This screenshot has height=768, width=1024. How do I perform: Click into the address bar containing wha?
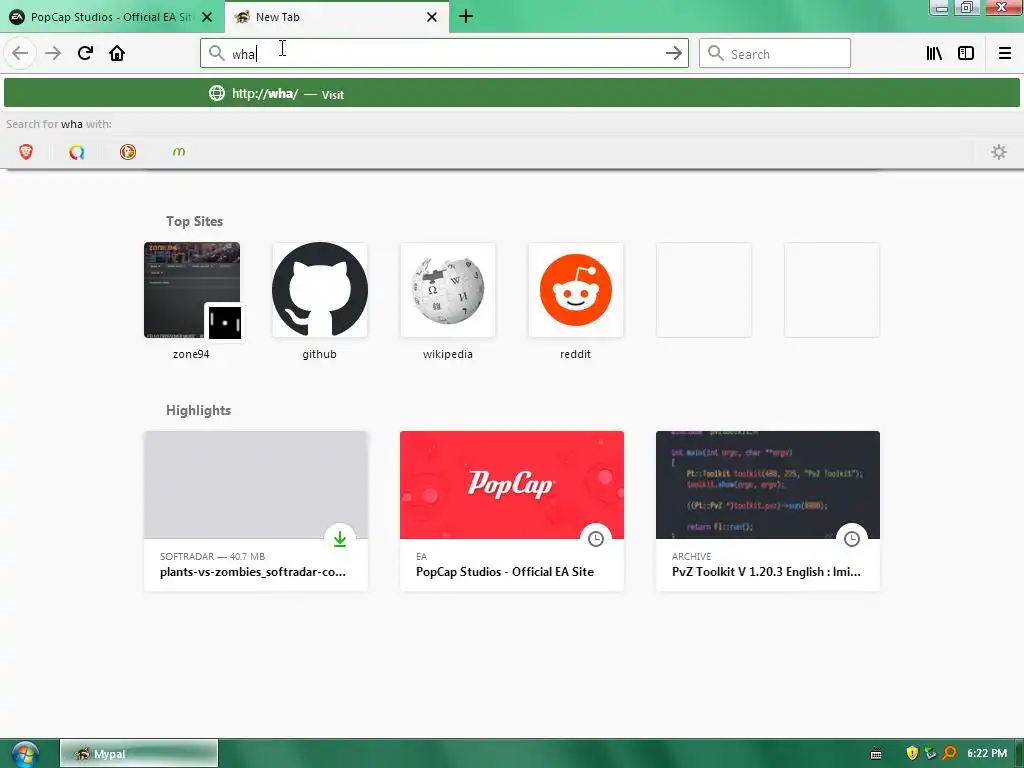tap(444, 54)
